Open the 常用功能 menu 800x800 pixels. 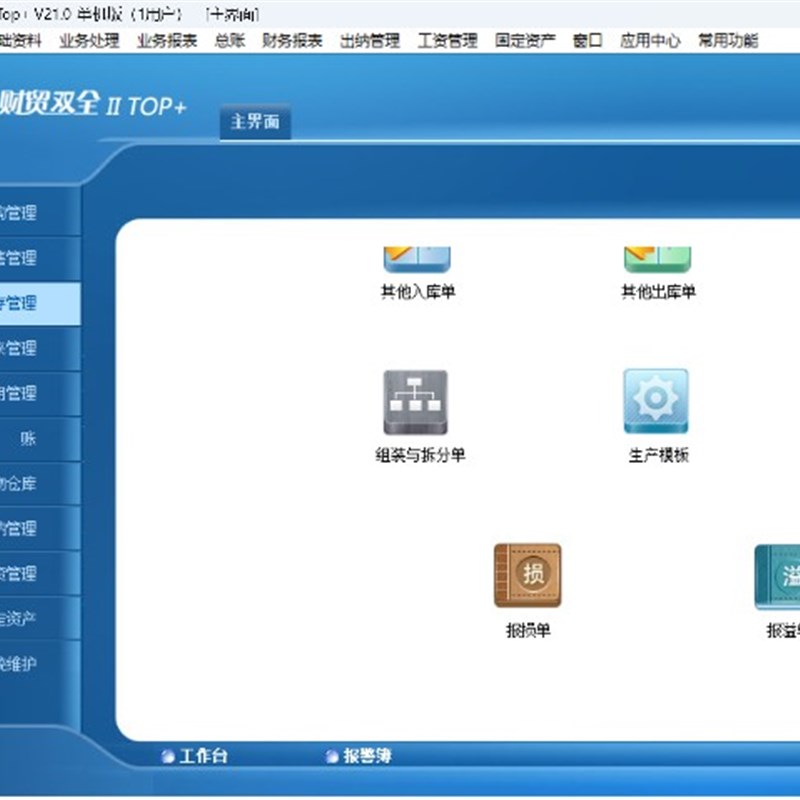(x=728, y=40)
